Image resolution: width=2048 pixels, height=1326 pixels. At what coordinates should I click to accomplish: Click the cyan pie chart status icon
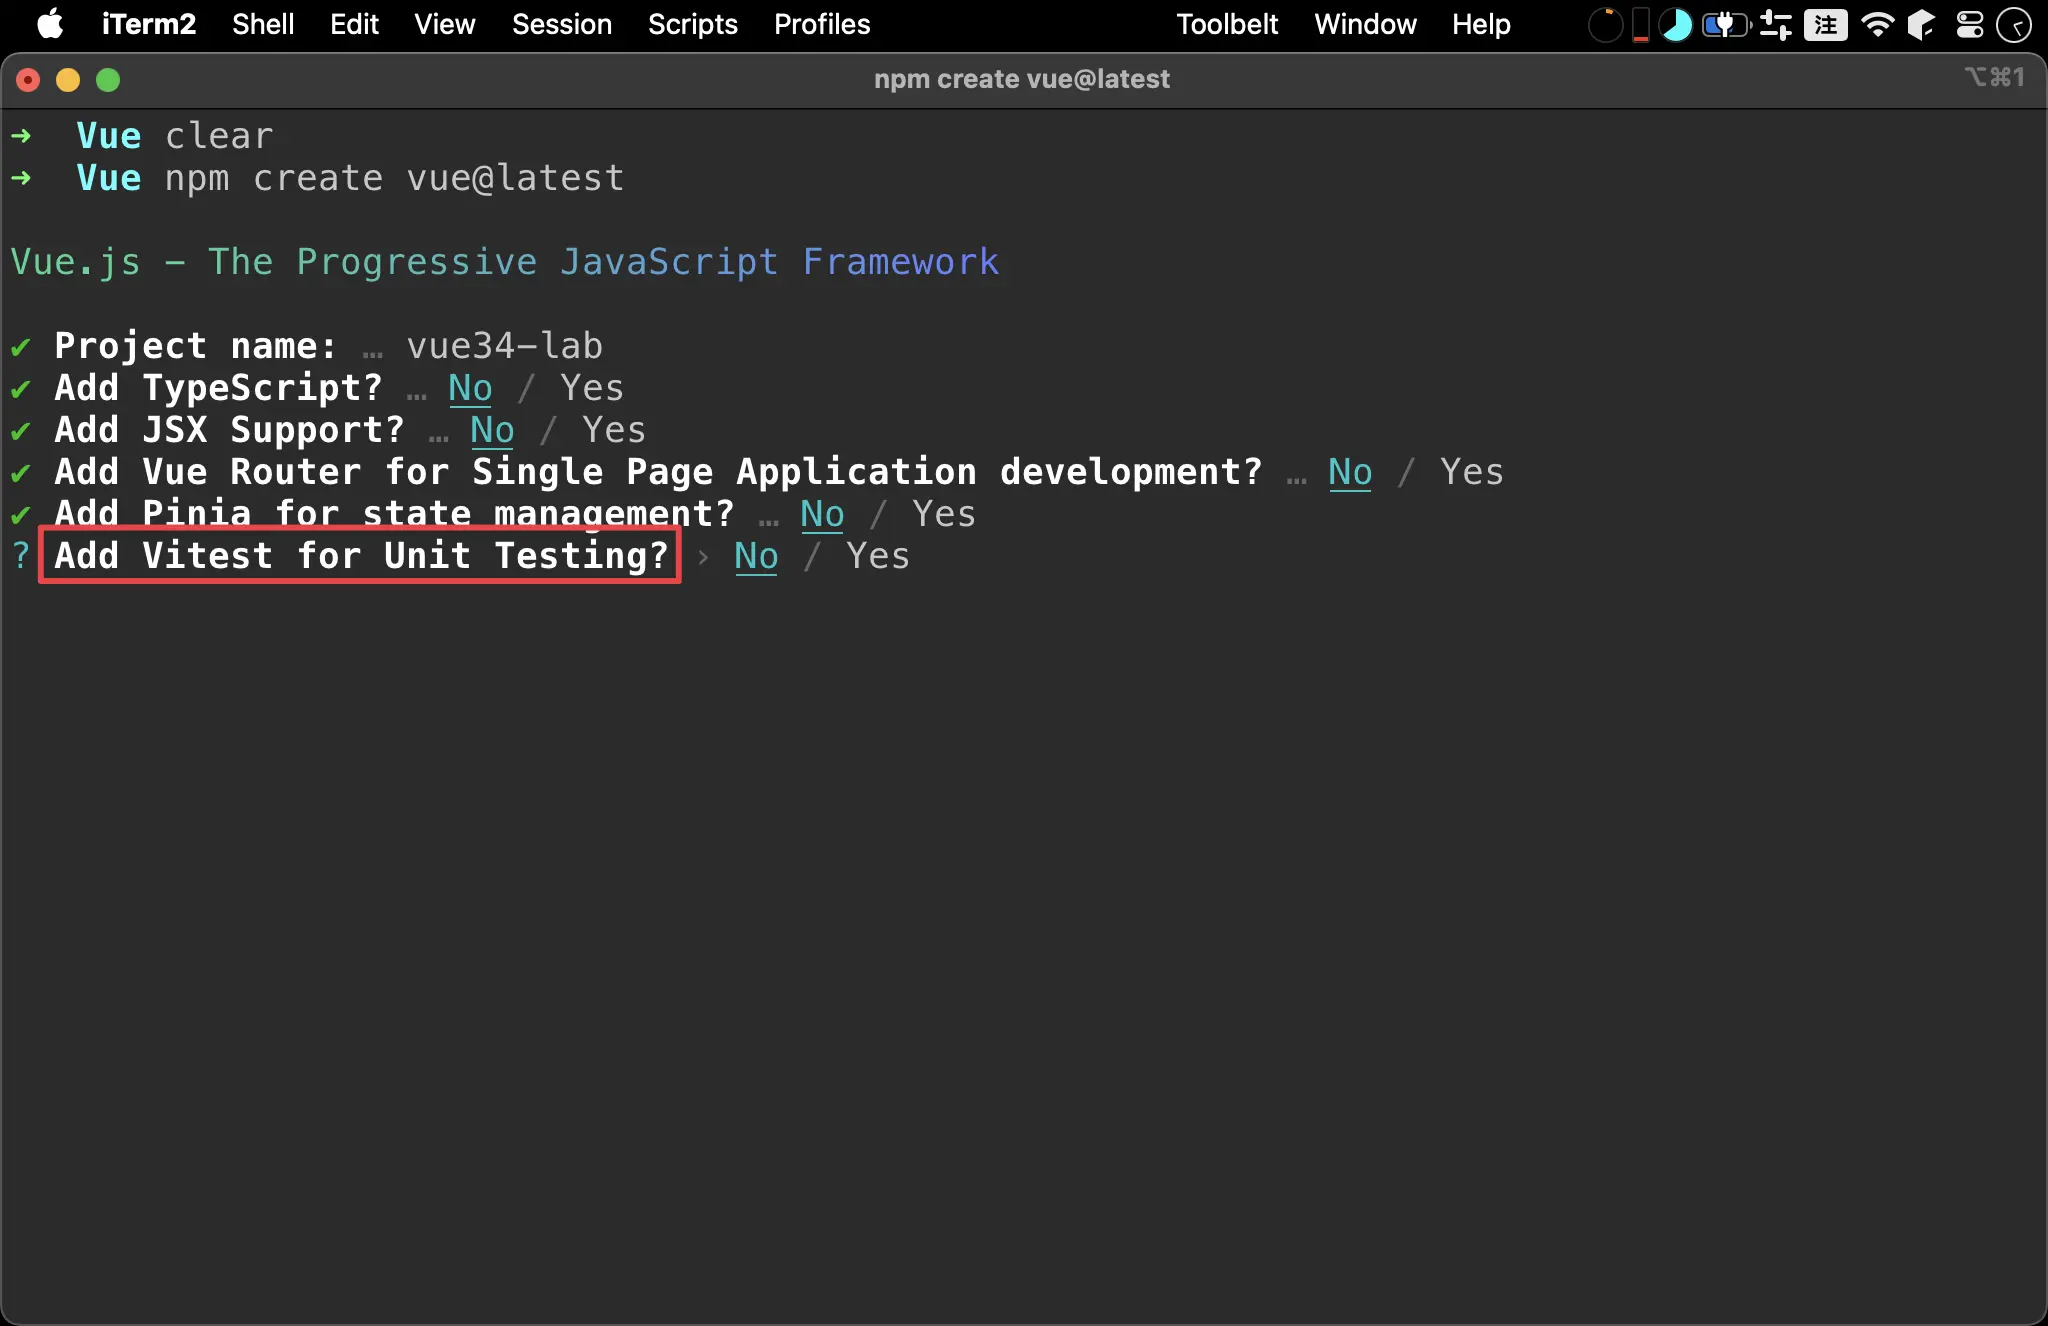click(1676, 25)
